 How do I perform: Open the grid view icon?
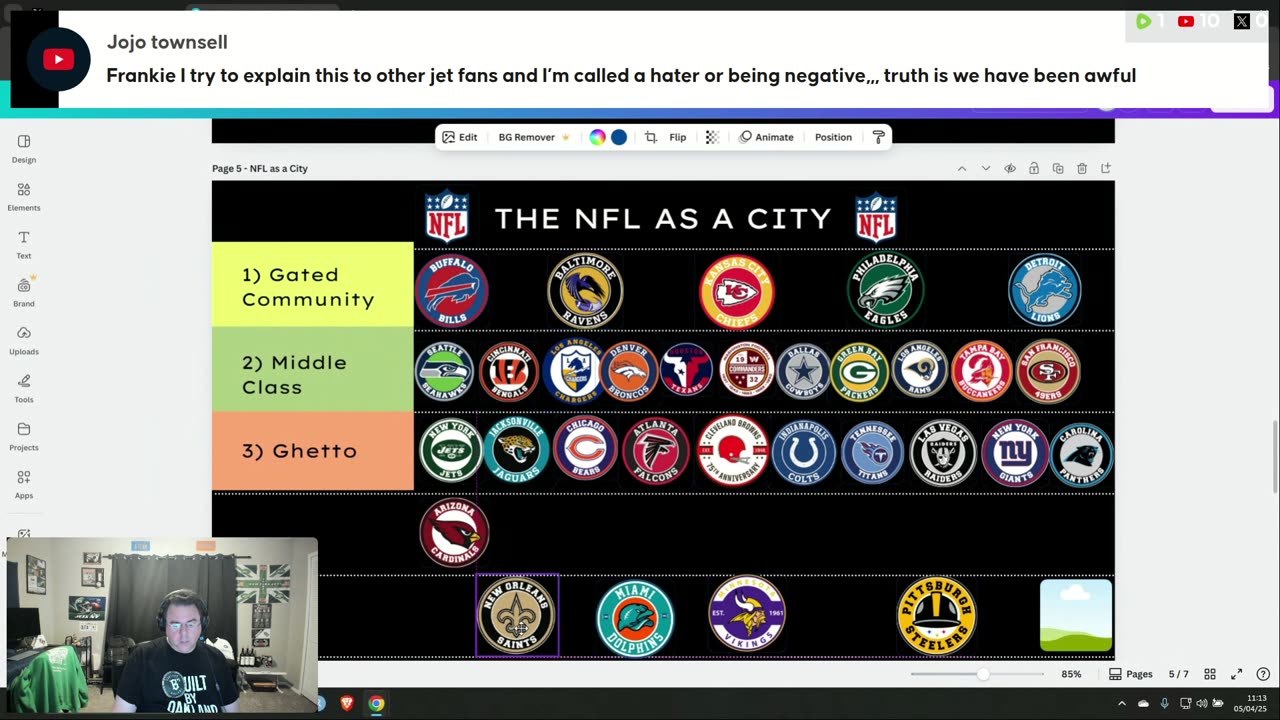pyautogui.click(x=1210, y=674)
